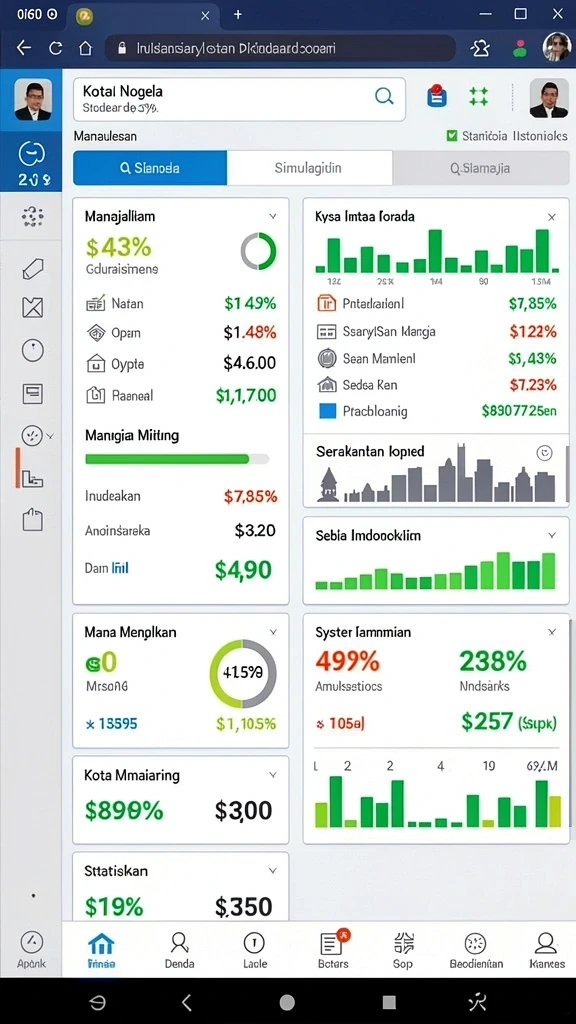Click the Mangia Miitlng green progress bar

point(177,459)
